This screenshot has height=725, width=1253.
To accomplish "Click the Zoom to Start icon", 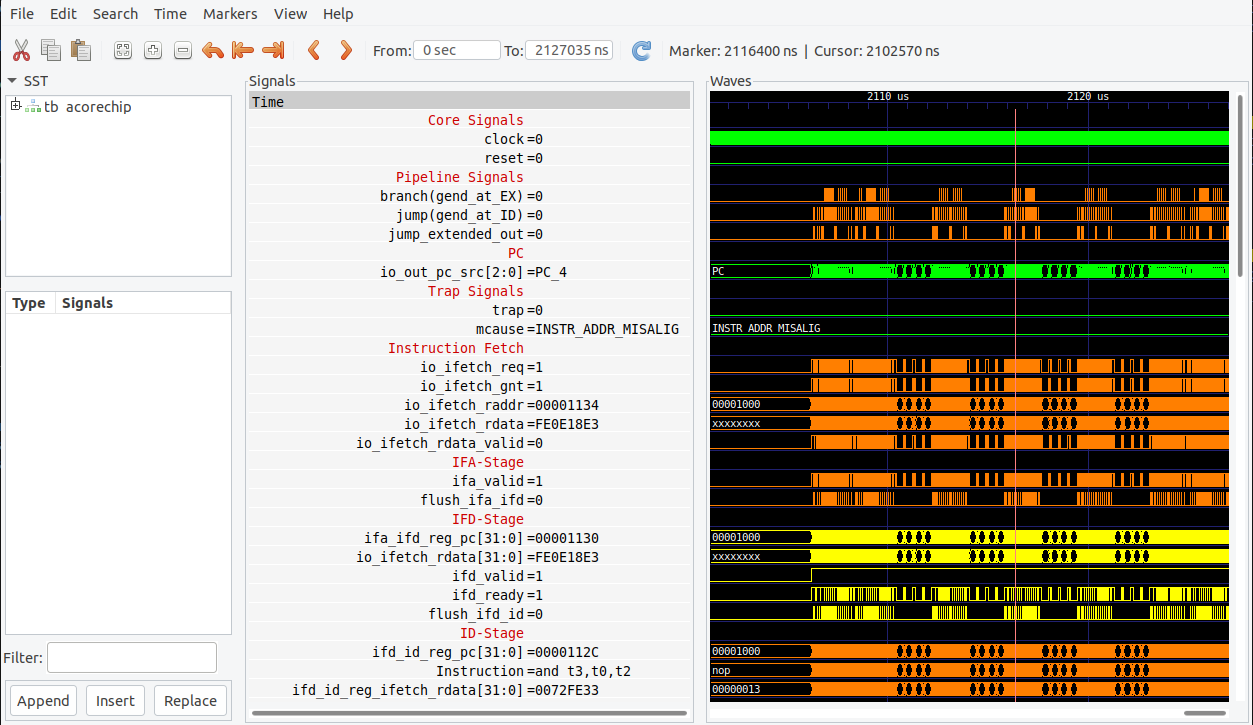I will [243, 50].
